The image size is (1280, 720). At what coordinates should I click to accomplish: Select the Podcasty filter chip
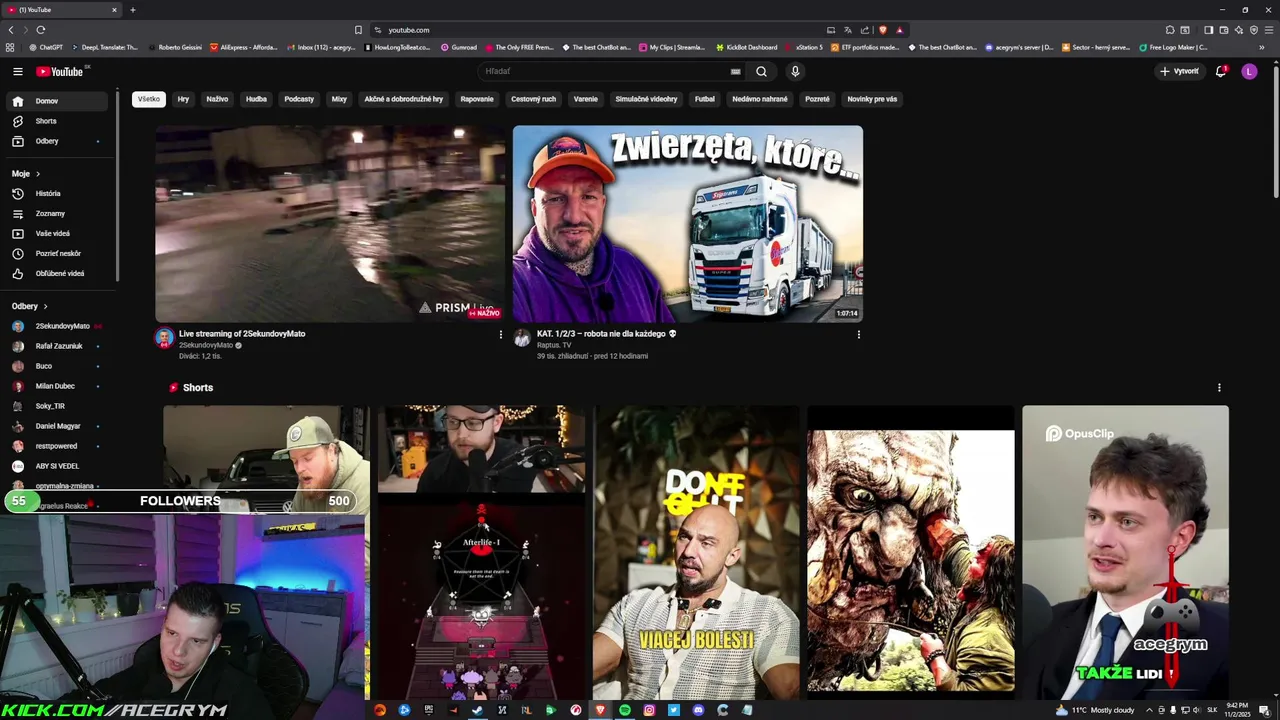[299, 99]
